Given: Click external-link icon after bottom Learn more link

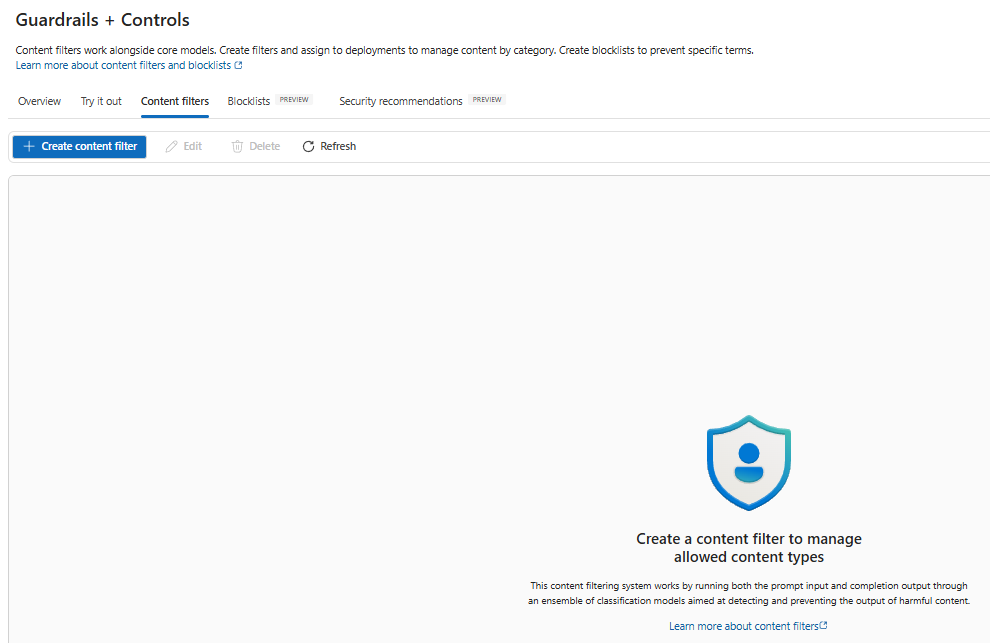Looking at the screenshot, I should click(x=823, y=625).
